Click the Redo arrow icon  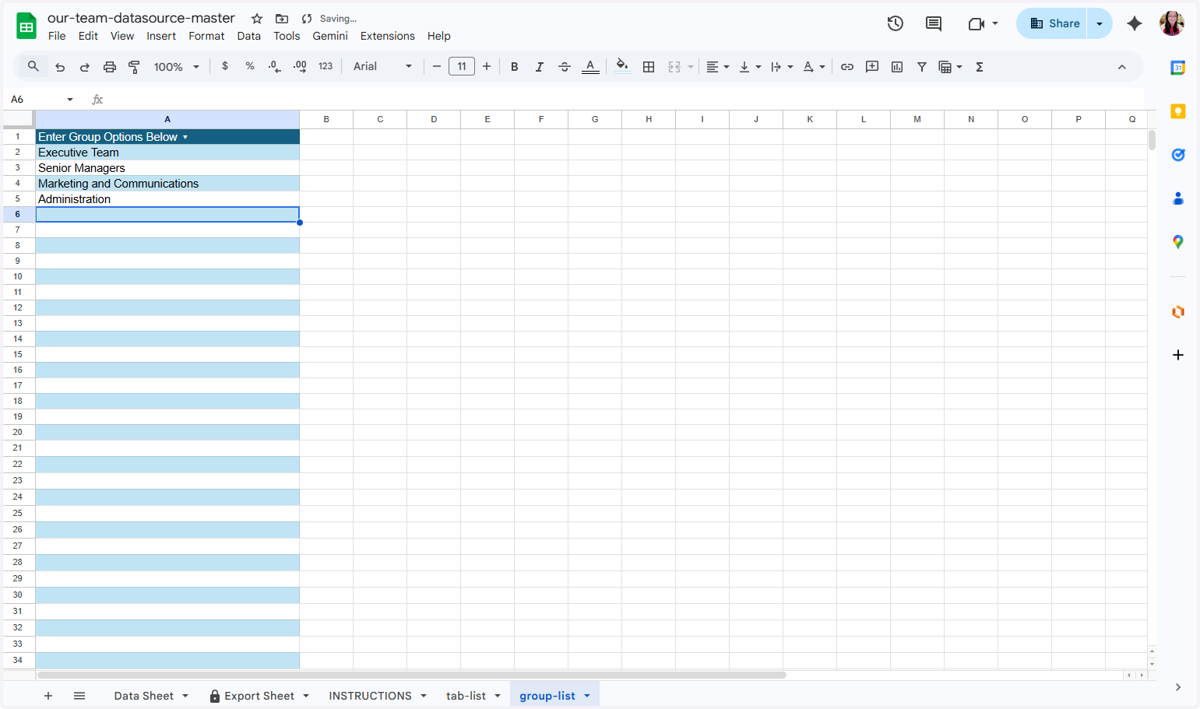tap(84, 67)
